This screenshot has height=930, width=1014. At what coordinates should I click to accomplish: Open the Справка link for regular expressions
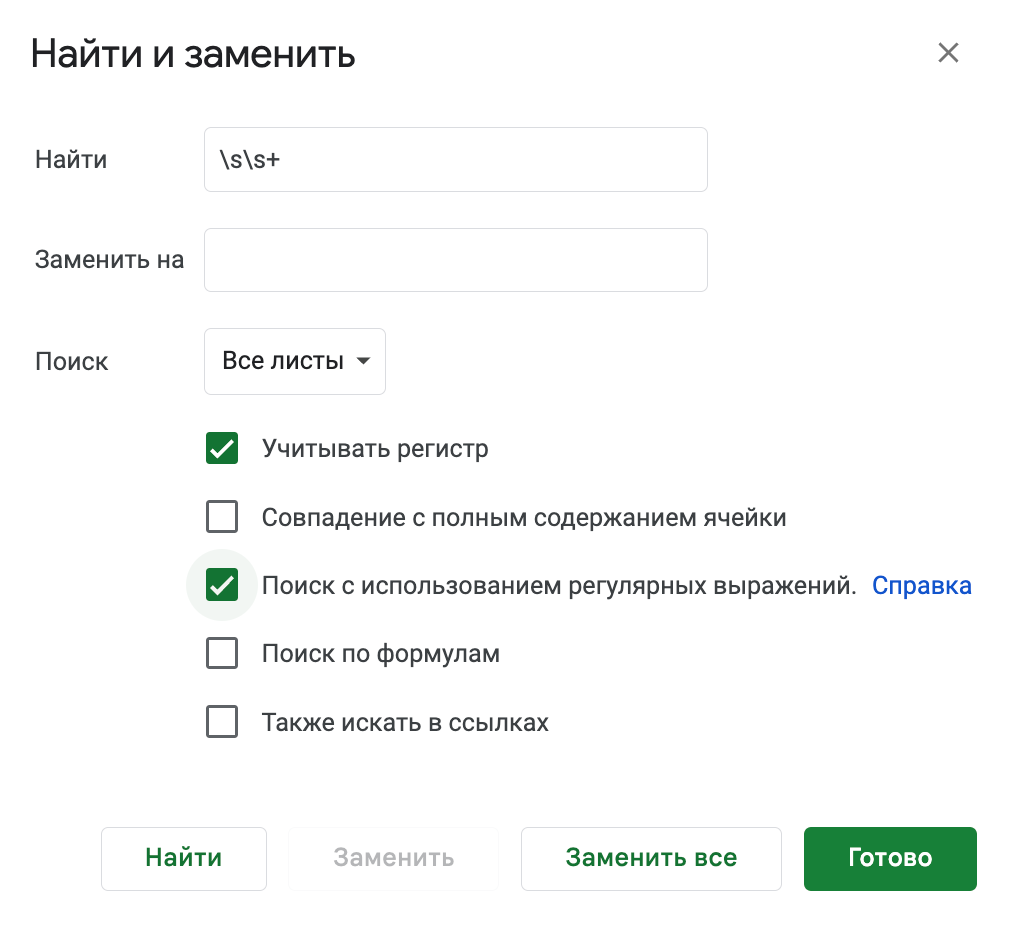921,586
